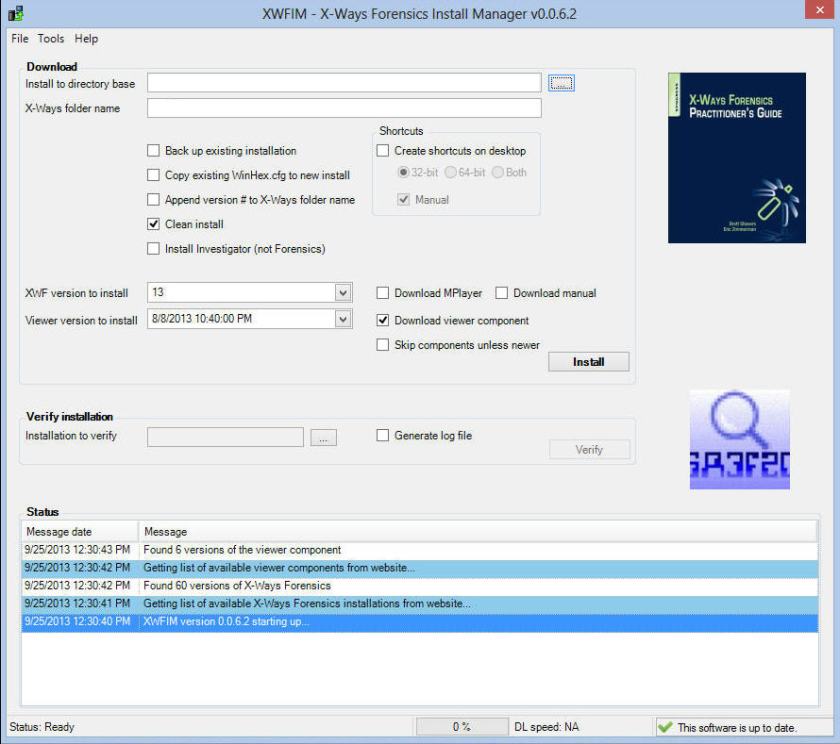Viewport: 840px width, 744px height.
Task: Click the XWFIM app icon in title bar
Action: point(15,14)
